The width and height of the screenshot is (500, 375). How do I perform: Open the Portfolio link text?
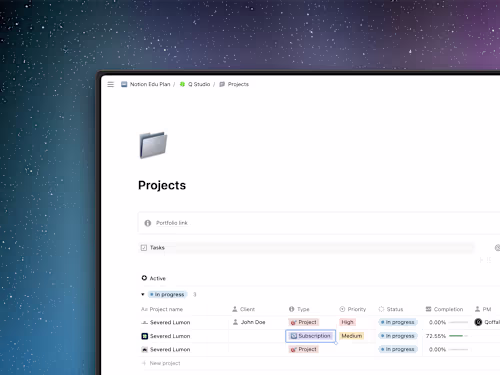(x=172, y=223)
